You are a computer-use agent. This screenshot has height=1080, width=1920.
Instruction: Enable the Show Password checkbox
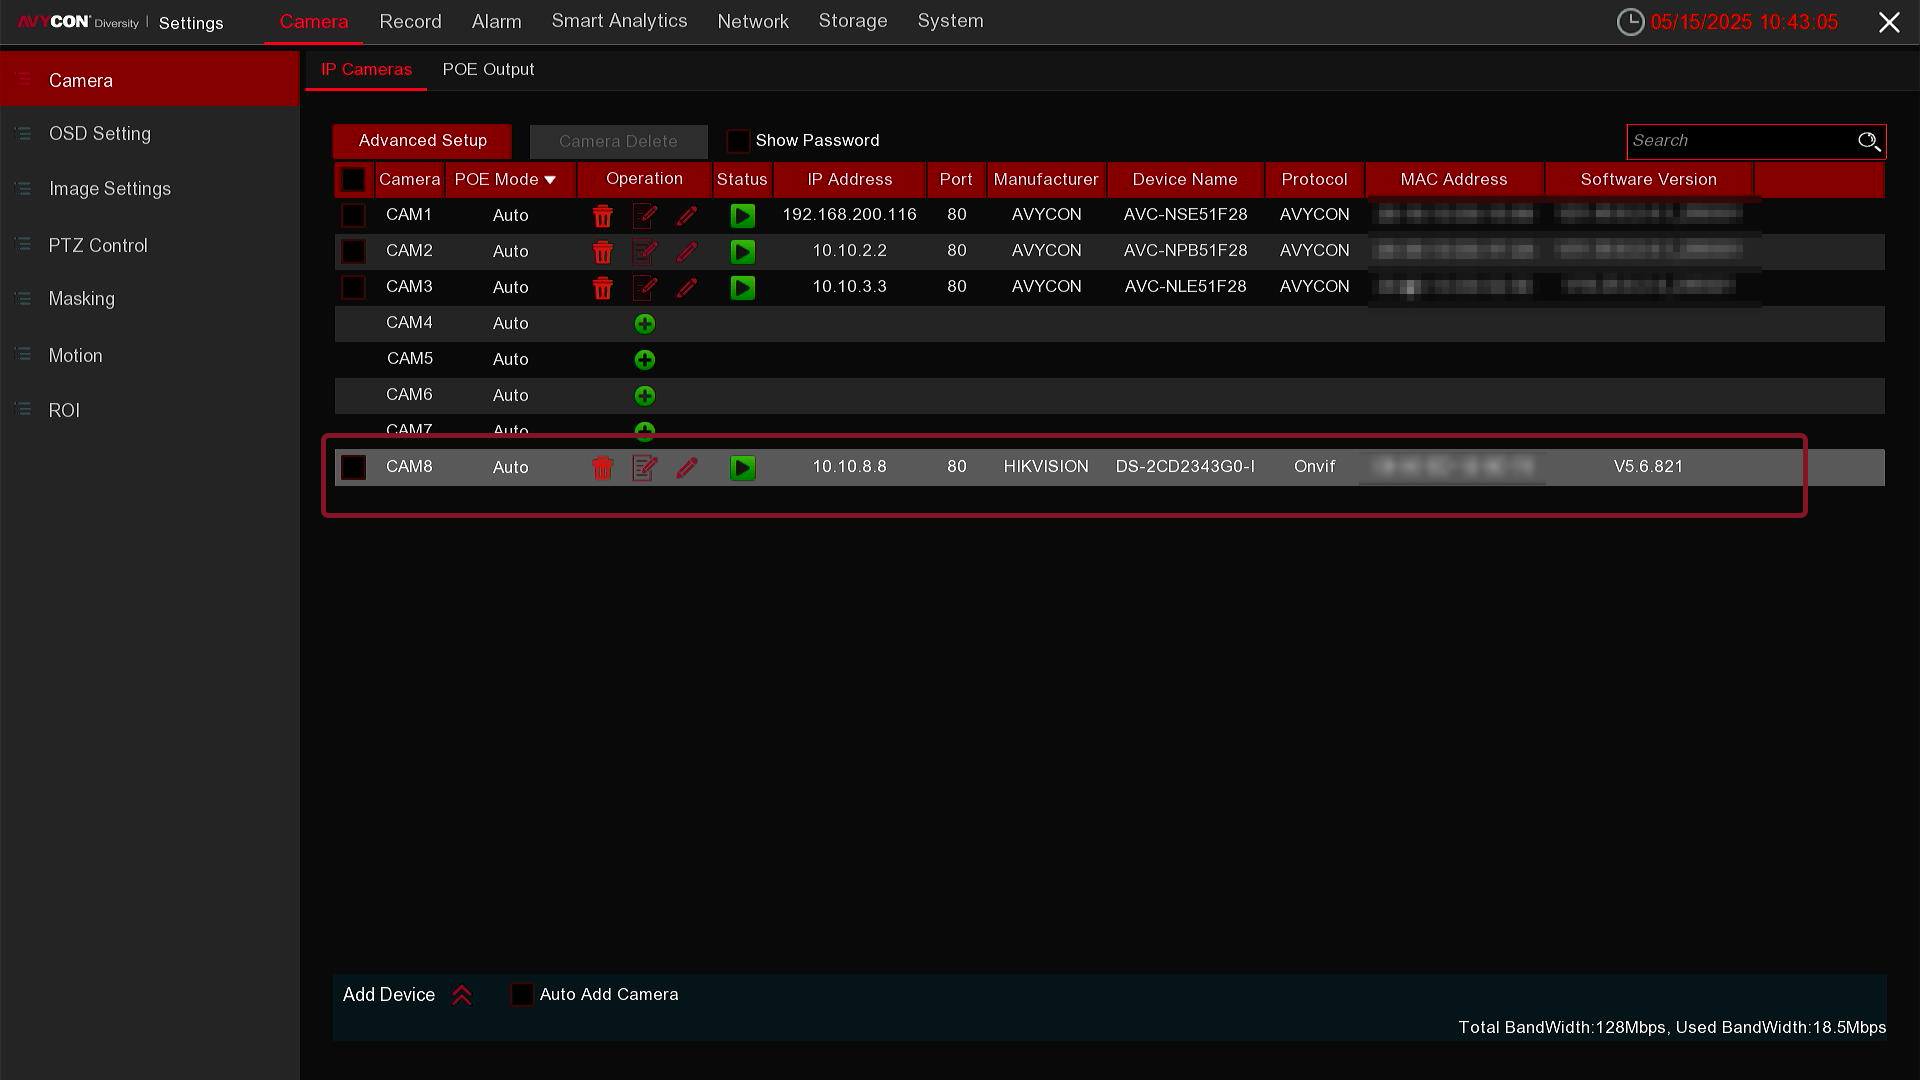(738, 141)
